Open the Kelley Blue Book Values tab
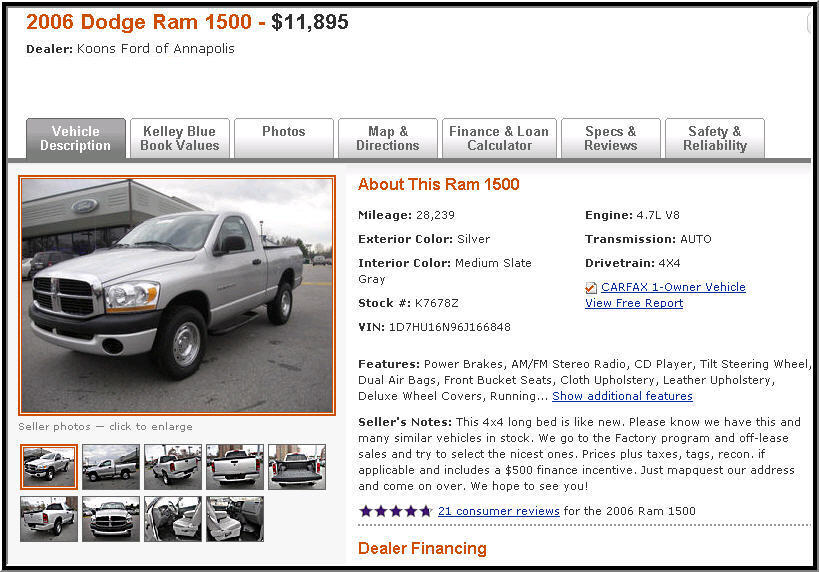 [180, 138]
